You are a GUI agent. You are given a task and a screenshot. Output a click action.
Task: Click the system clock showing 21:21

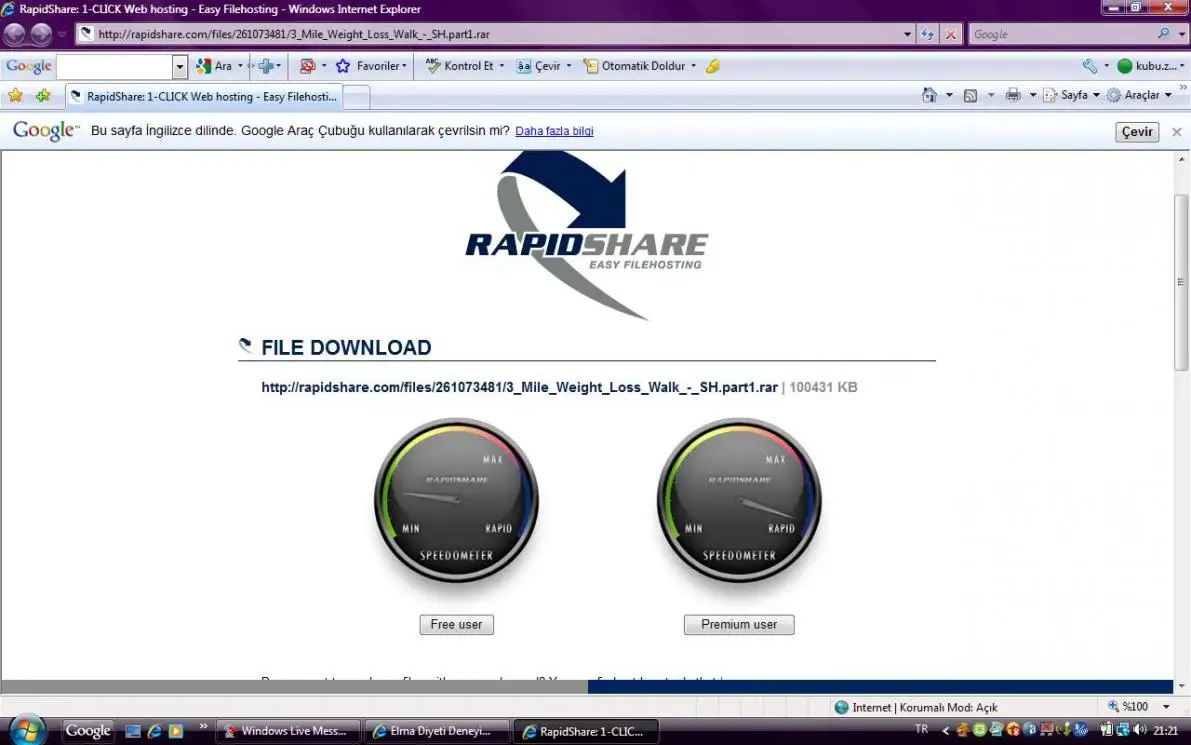click(x=1166, y=731)
